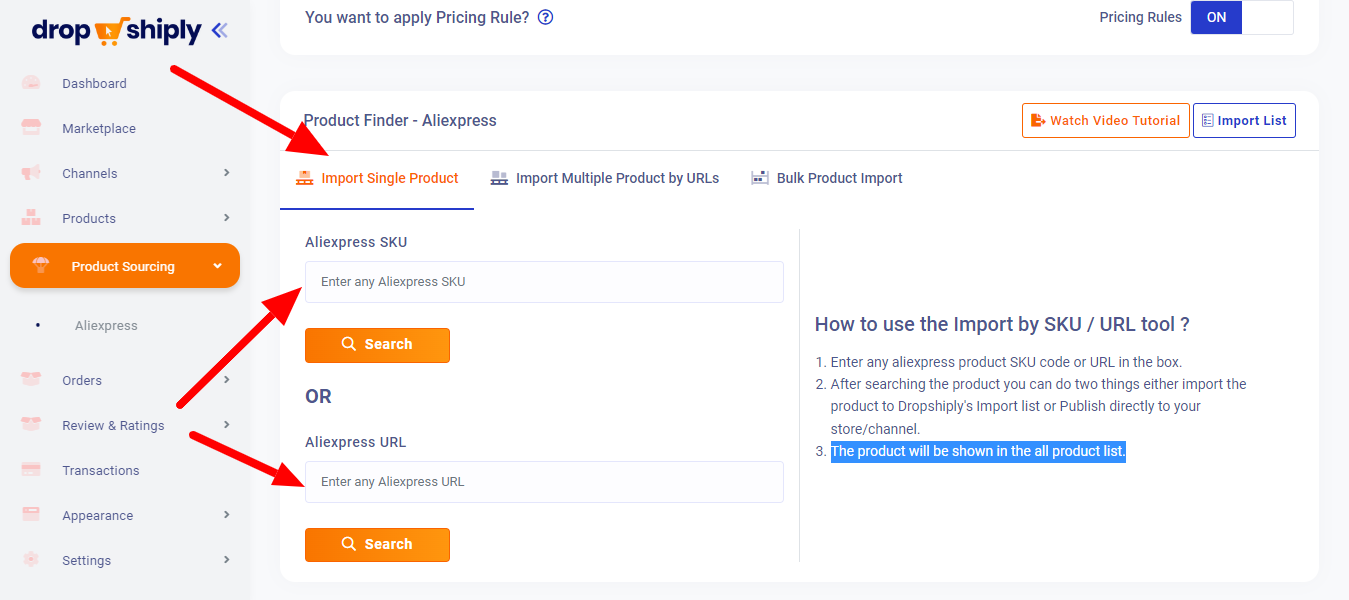Expand the Channels submenu arrow

coord(227,173)
